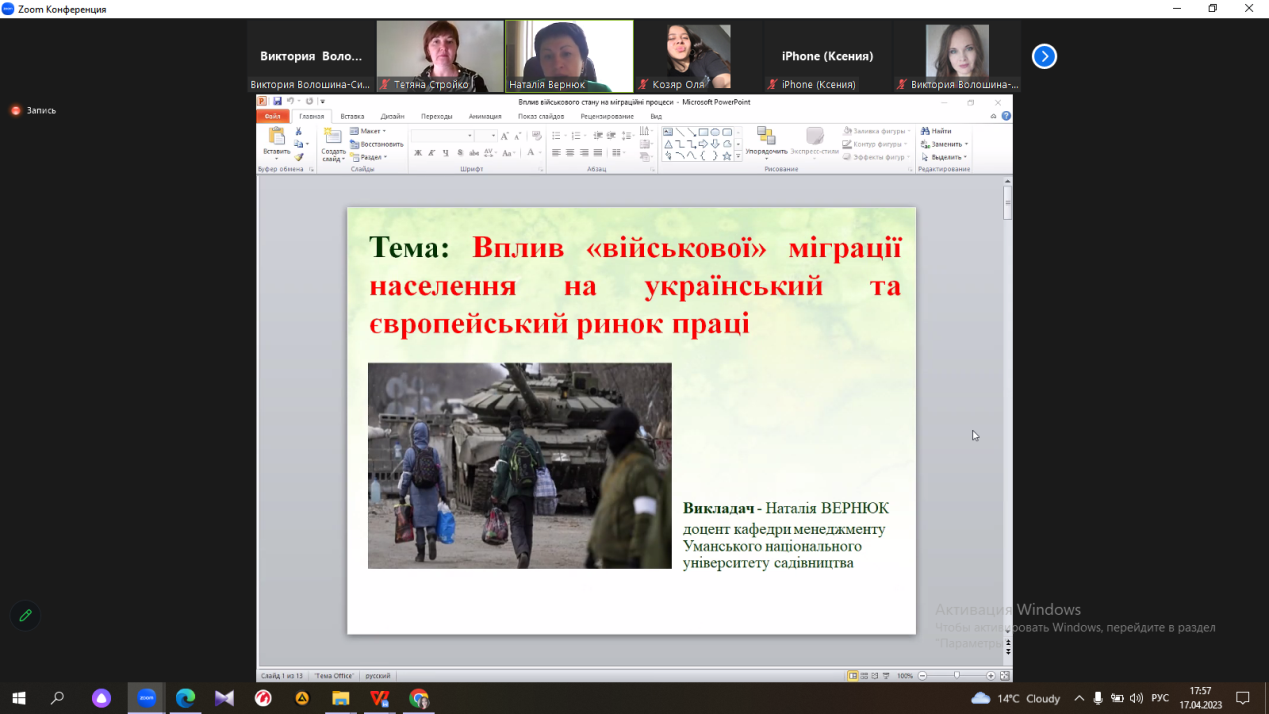
Task: Open Microsoft Edge from the taskbar
Action: [x=185, y=698]
